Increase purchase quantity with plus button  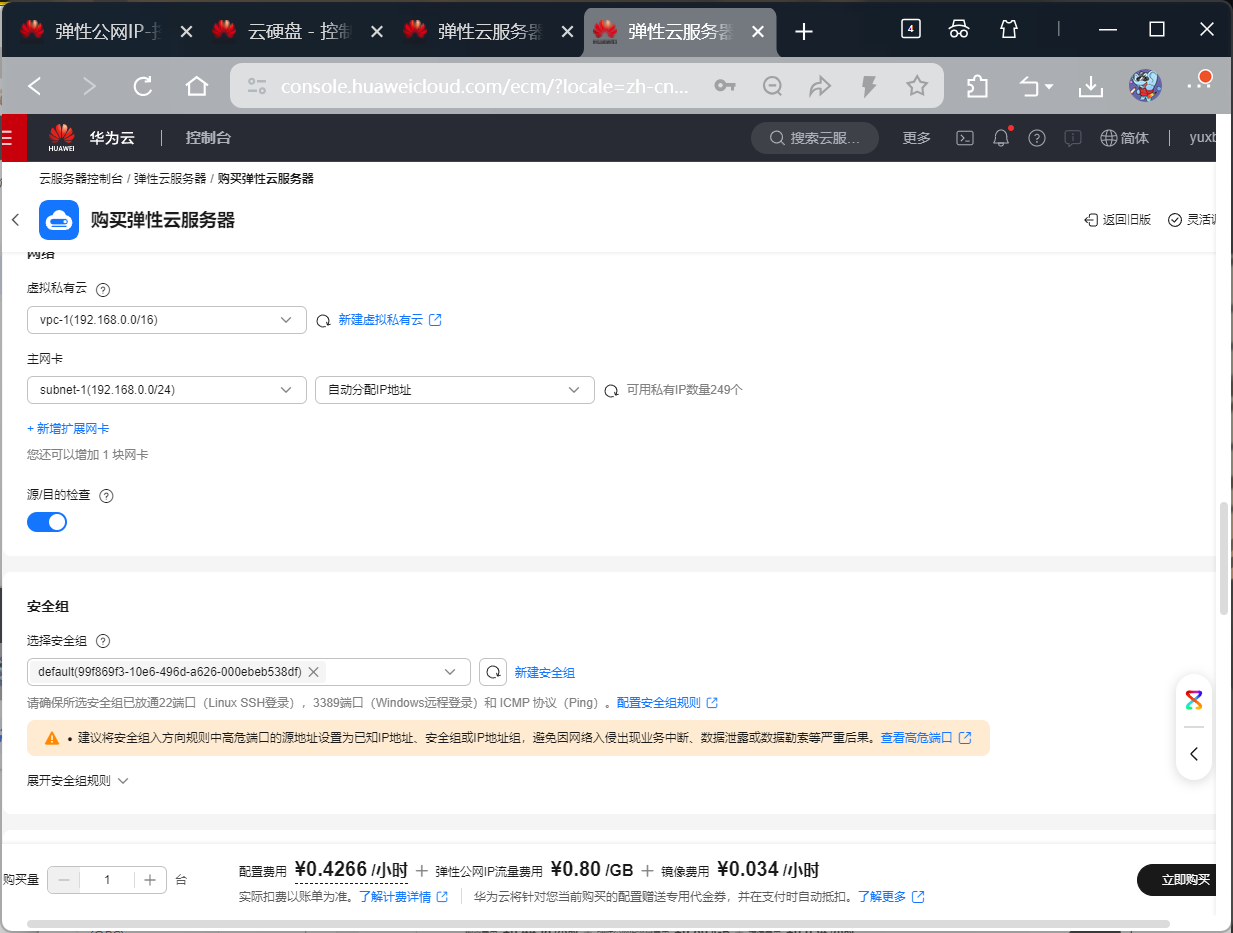[150, 880]
